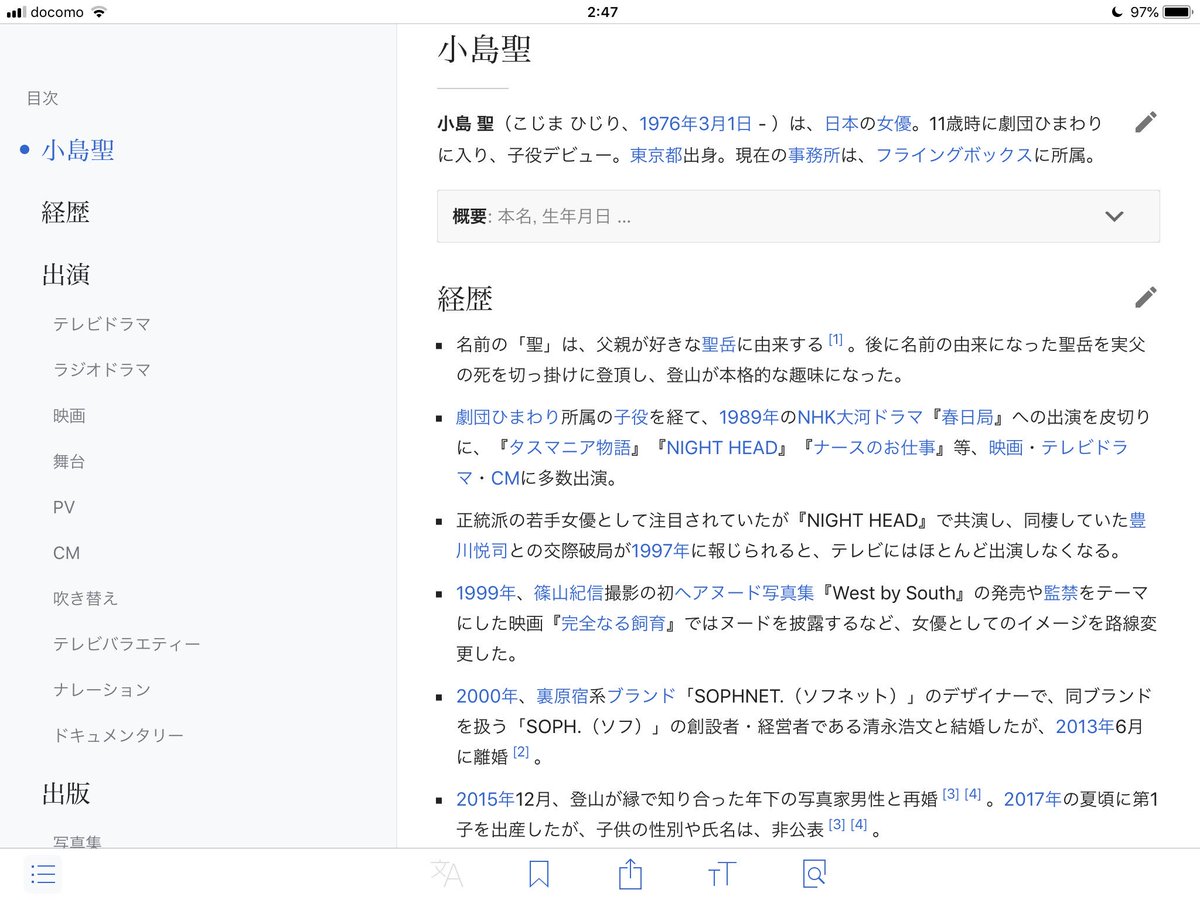Jump to 出演 in the contents sidebar
The image size is (1200, 900).
(x=66, y=275)
